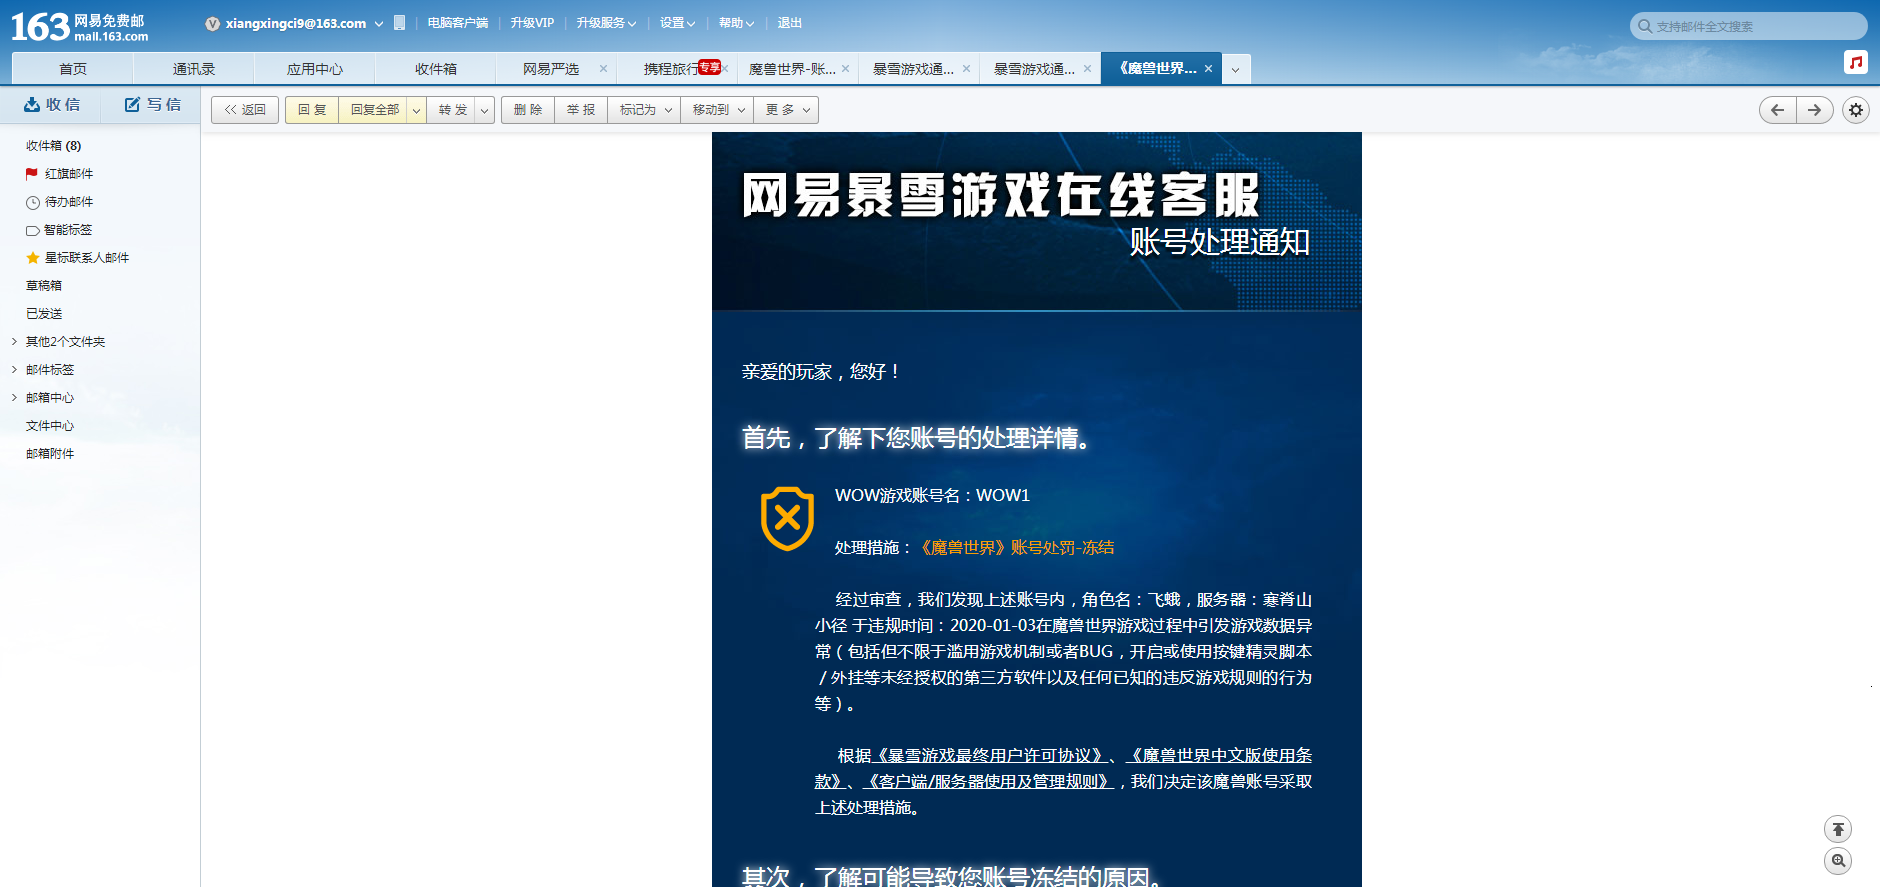Click the music note icon at top right
This screenshot has width=1880, height=887.
pyautogui.click(x=1856, y=62)
